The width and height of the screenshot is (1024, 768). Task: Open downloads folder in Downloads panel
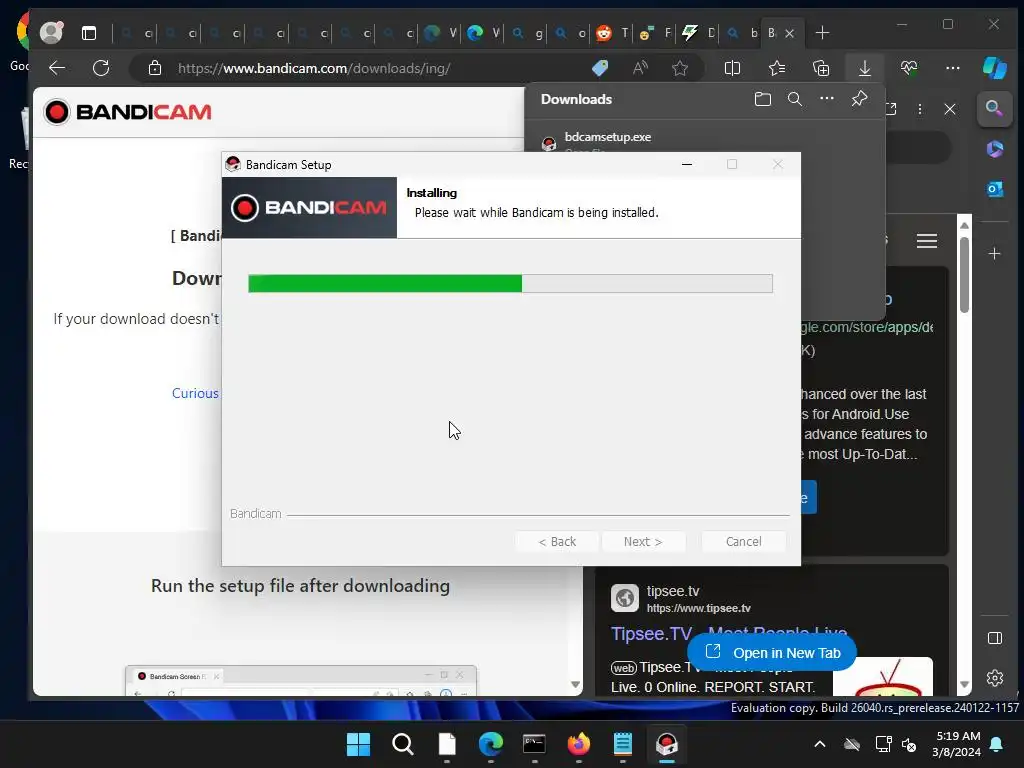coord(763,99)
